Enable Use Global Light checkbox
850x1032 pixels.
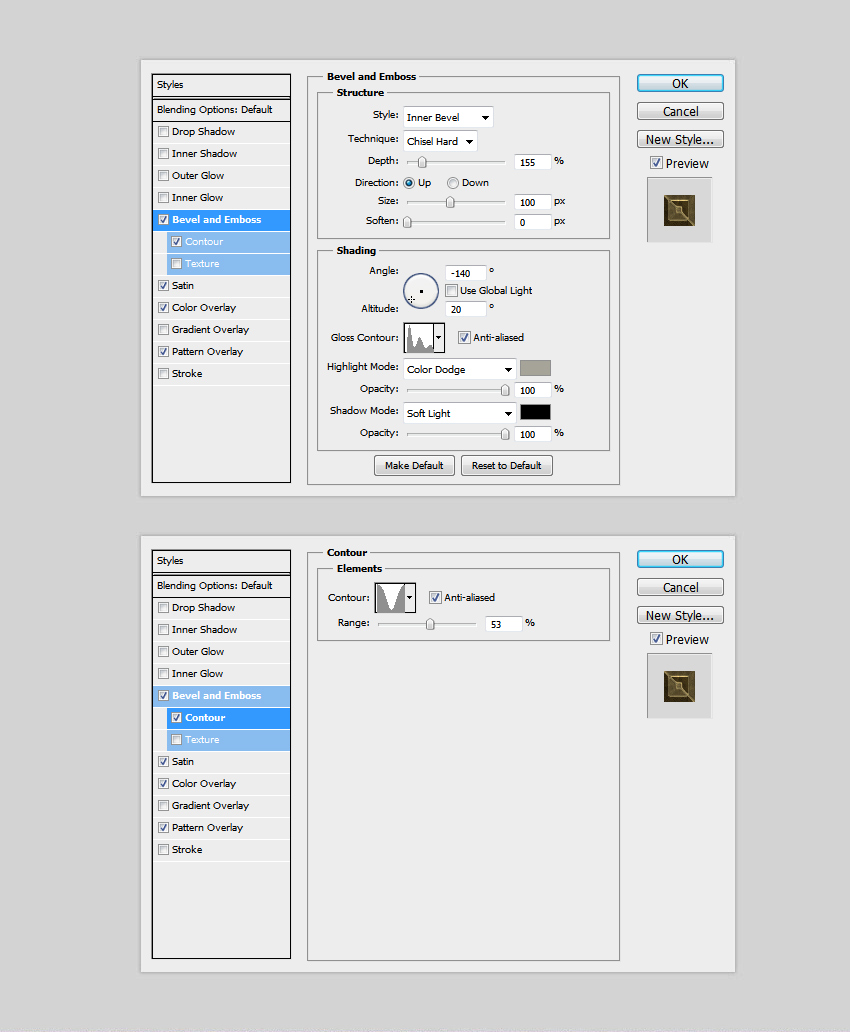pos(452,290)
